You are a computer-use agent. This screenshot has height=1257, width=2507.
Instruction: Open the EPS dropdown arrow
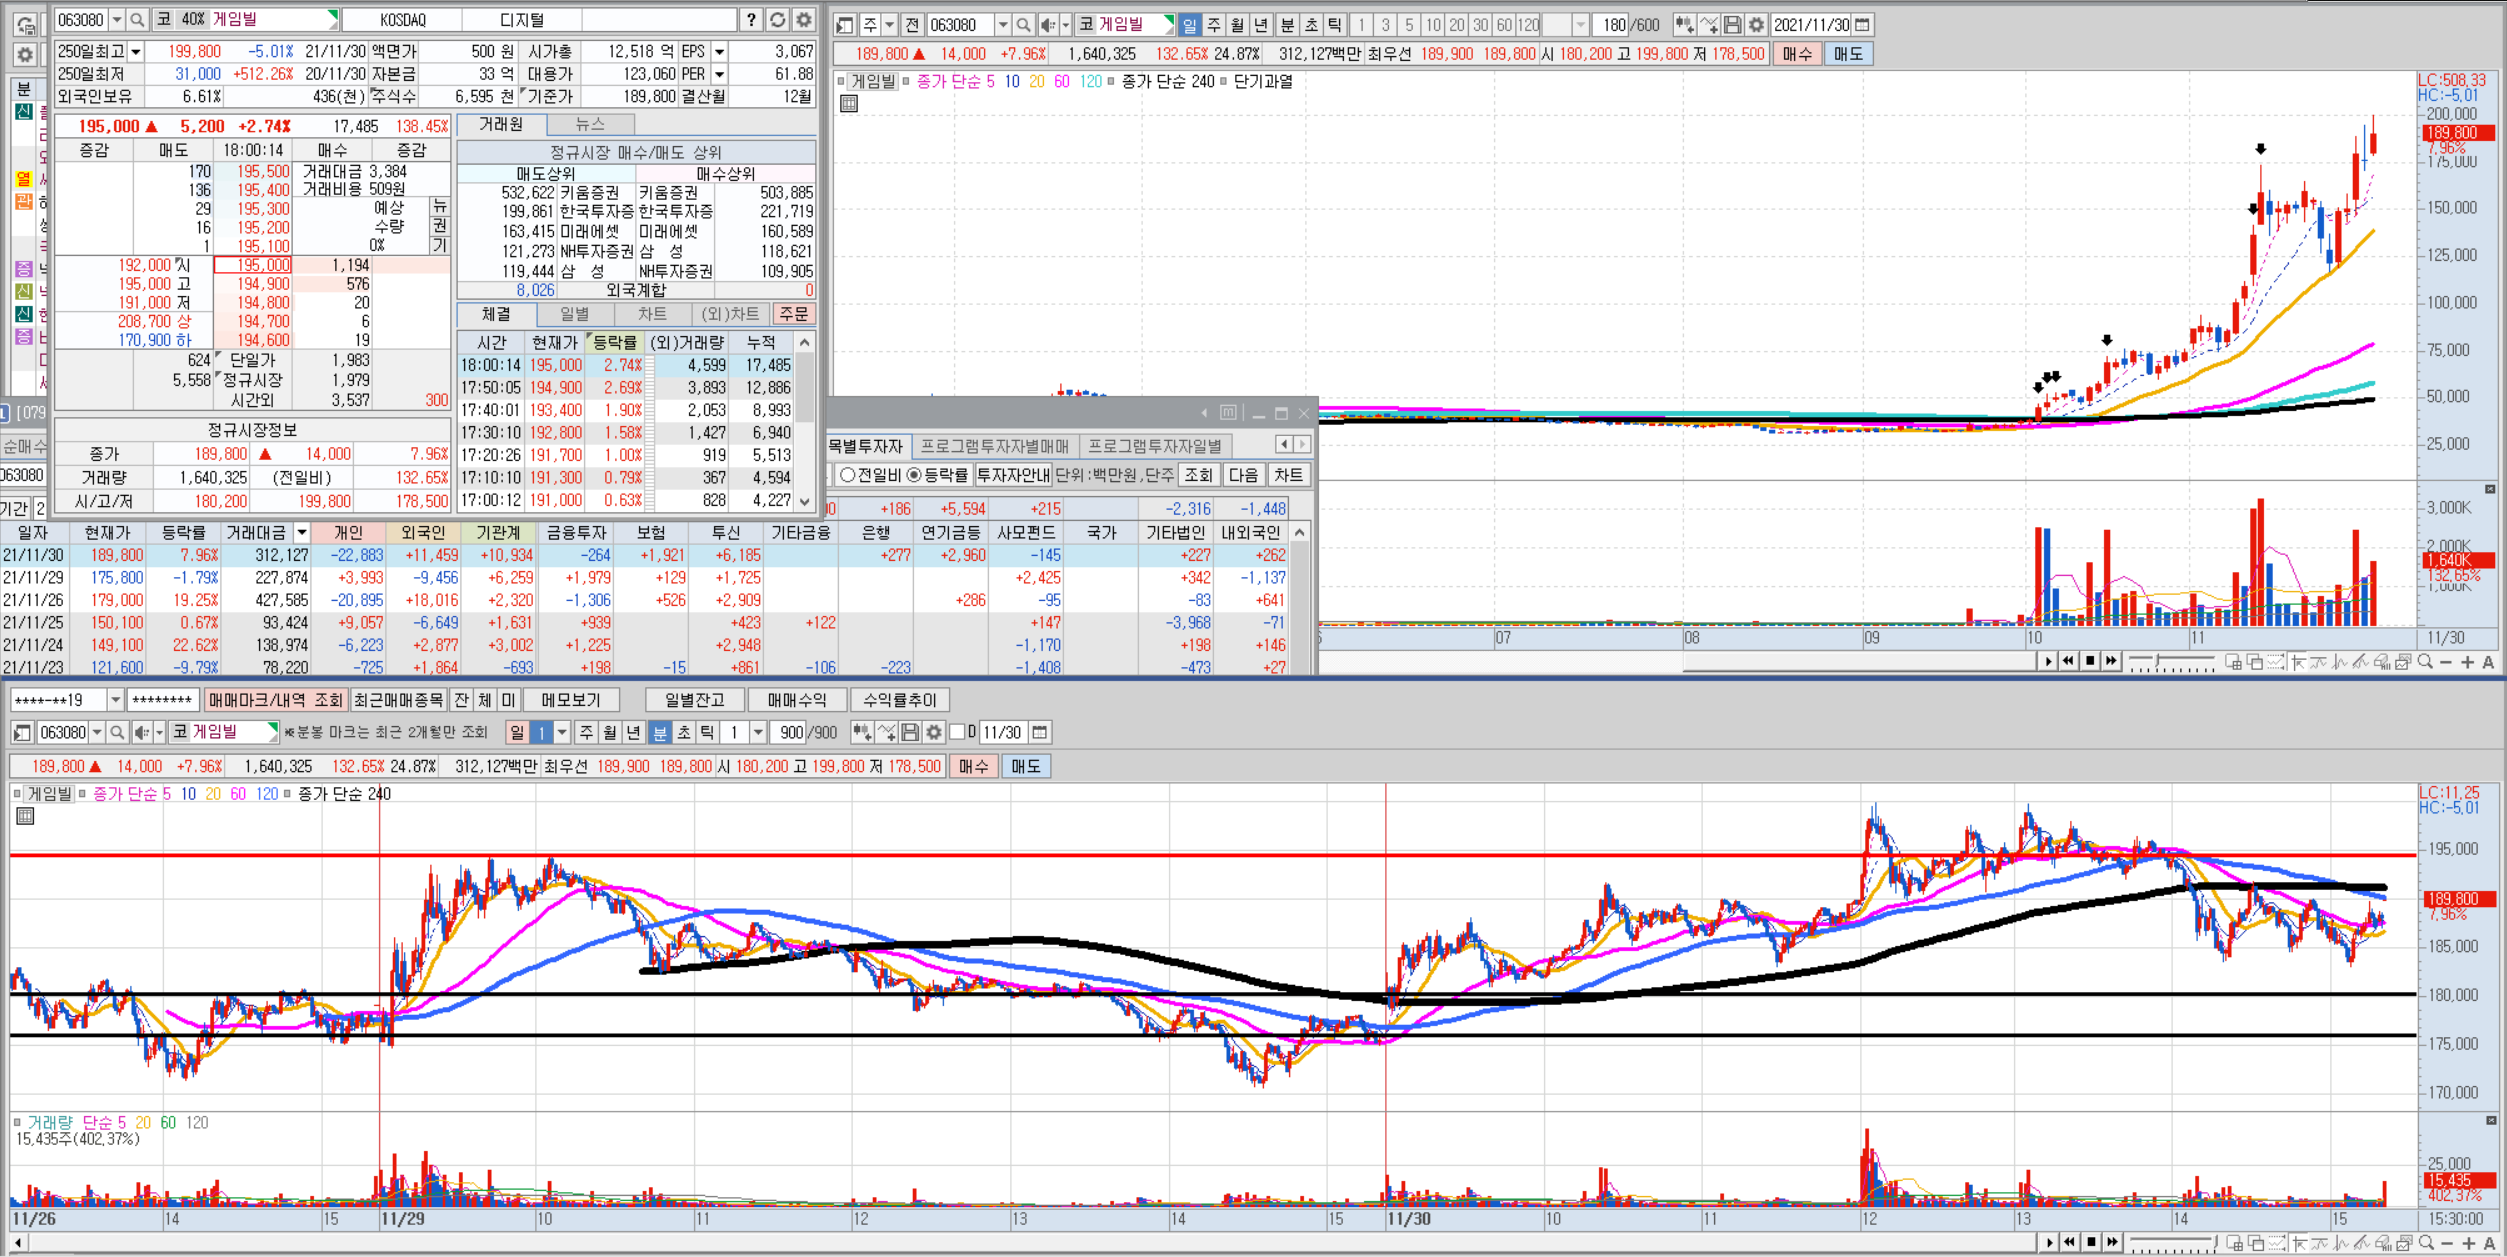click(719, 52)
